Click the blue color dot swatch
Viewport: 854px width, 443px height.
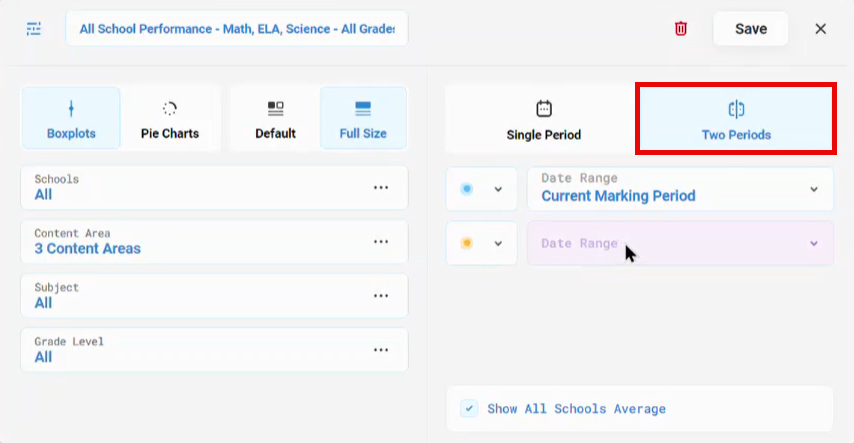pos(467,189)
